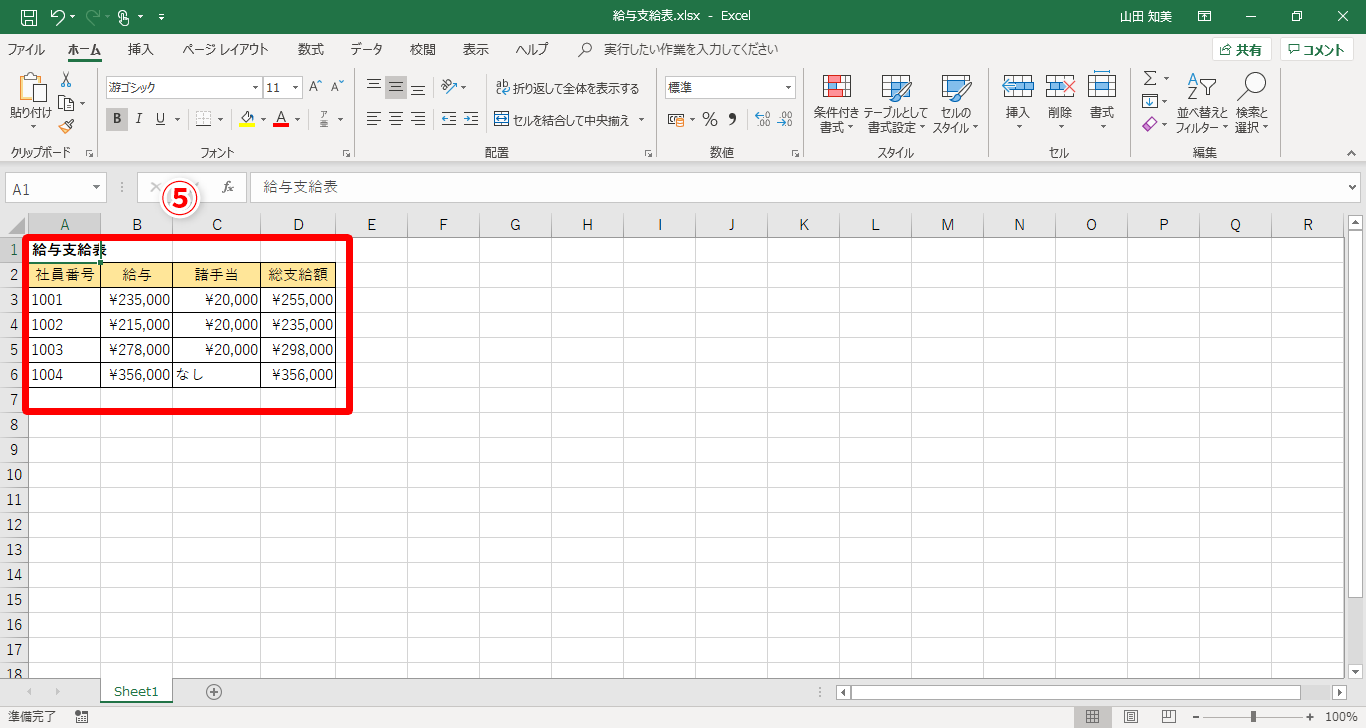Apply comma style number format

[x=733, y=119]
